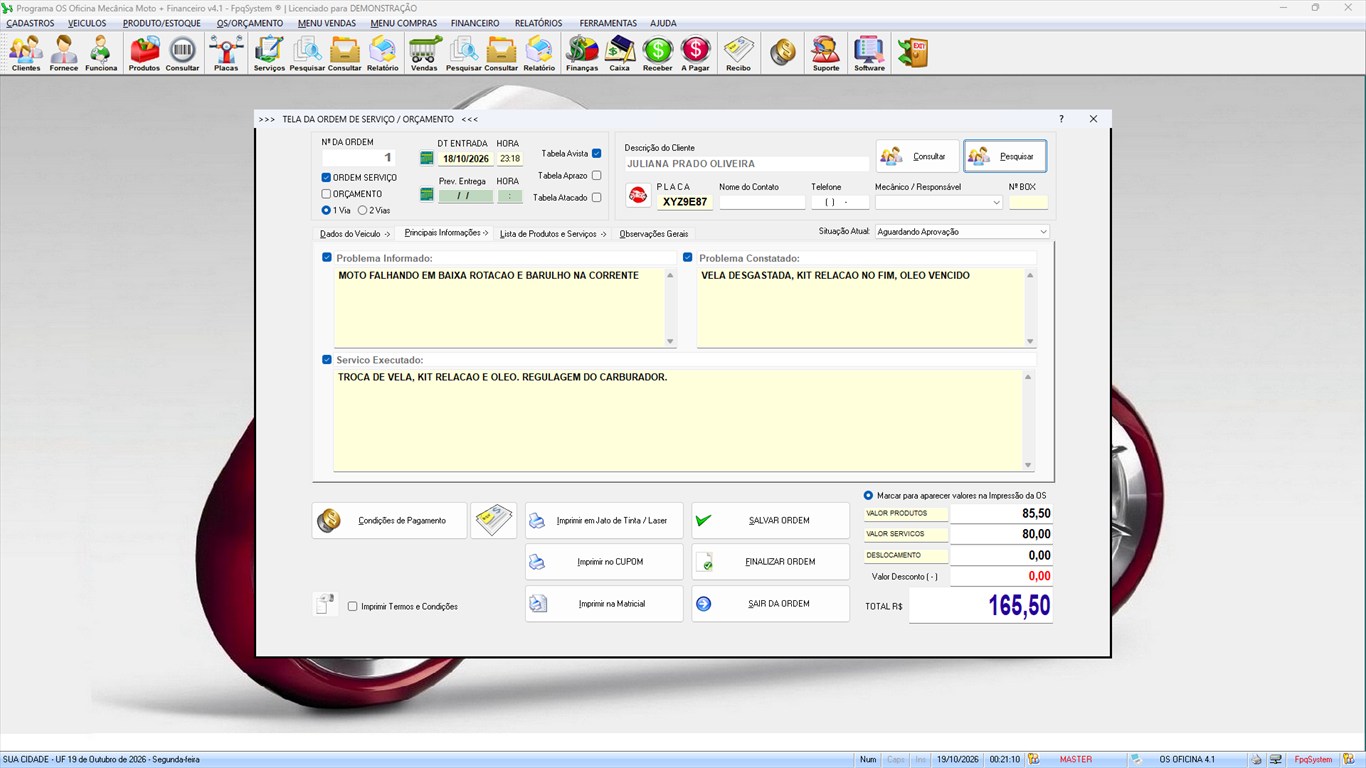Select the 2 Vias radio option
This screenshot has width=1366, height=768.
click(x=362, y=210)
